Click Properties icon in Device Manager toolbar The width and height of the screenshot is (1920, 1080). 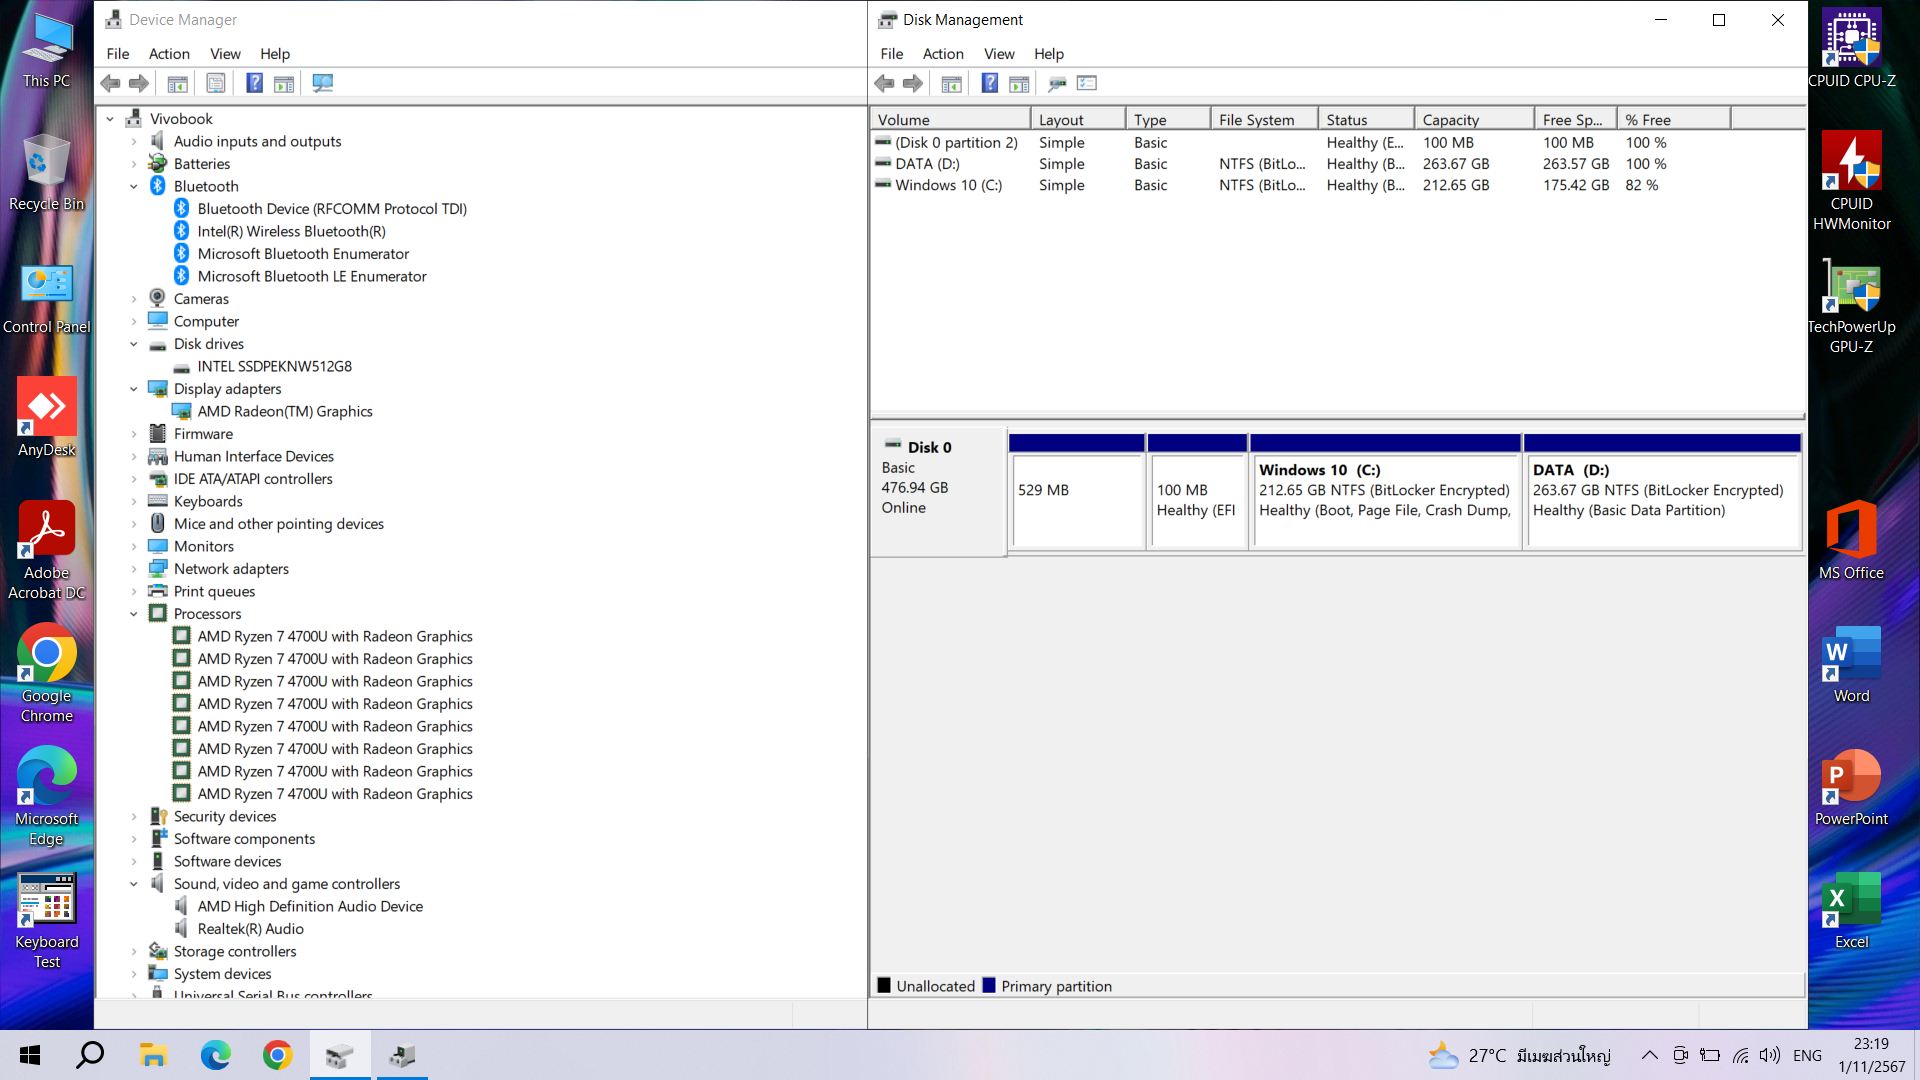click(215, 83)
